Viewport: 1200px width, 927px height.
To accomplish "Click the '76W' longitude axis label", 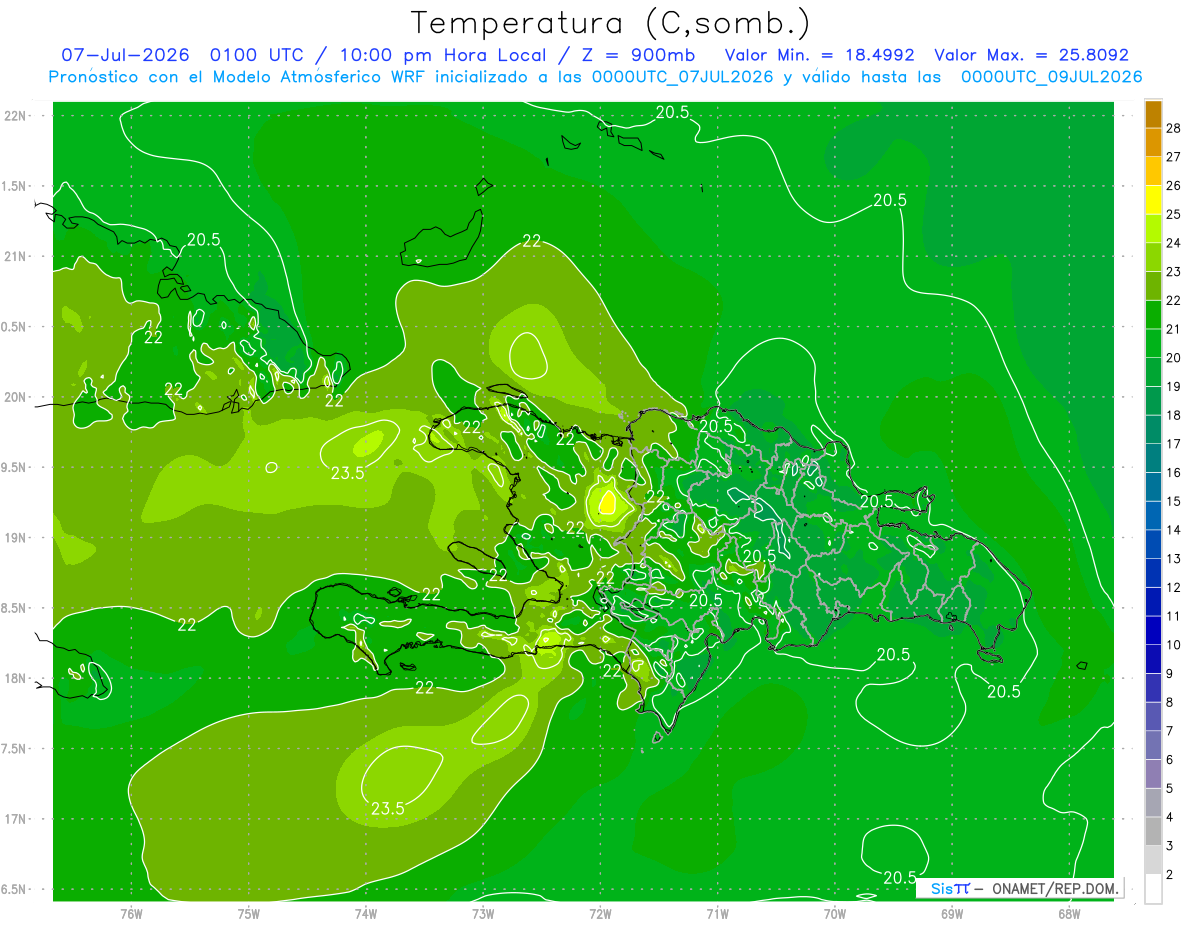I will (131, 914).
